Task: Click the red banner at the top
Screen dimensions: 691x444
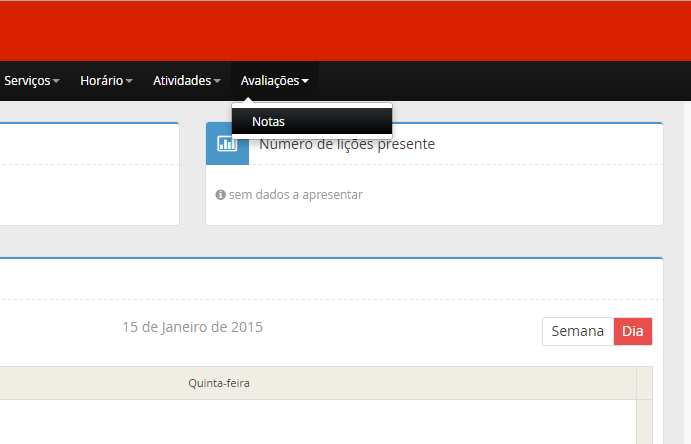Action: (x=345, y=30)
